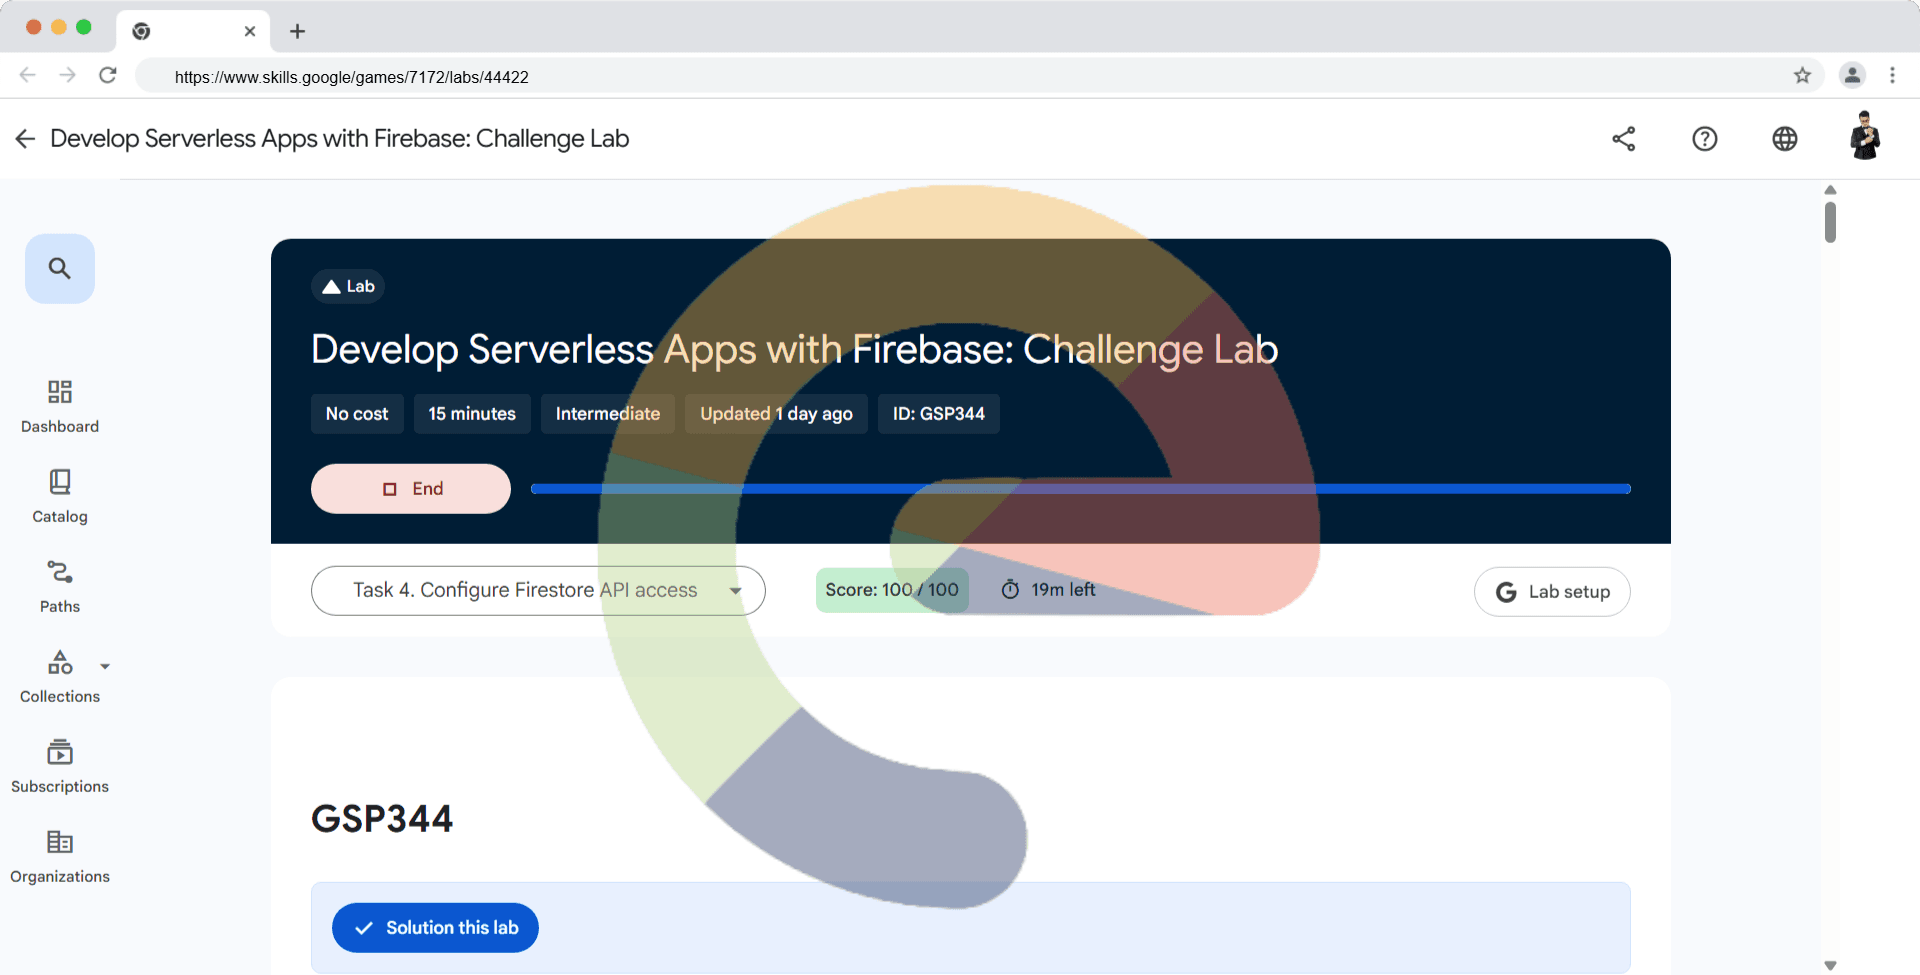Click the browser back arrow

pyautogui.click(x=28, y=75)
